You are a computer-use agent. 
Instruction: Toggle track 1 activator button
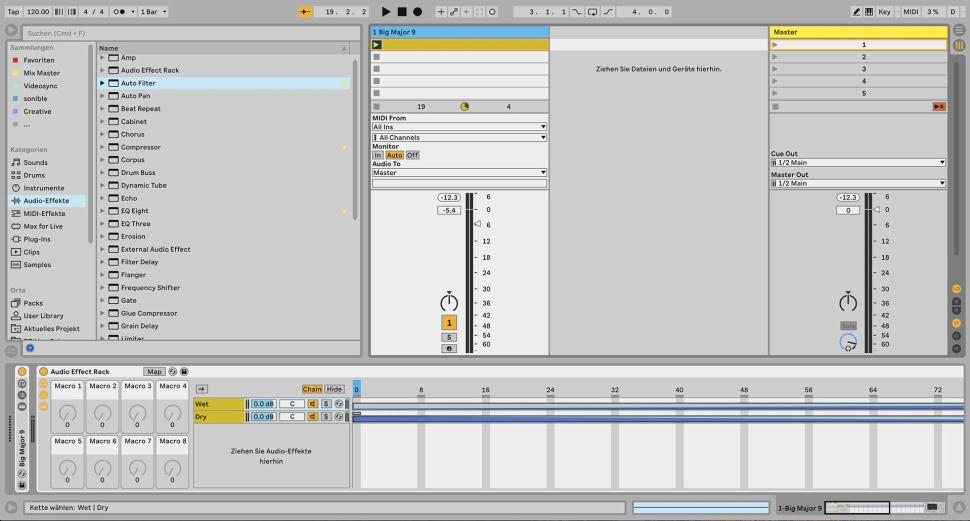click(x=449, y=322)
